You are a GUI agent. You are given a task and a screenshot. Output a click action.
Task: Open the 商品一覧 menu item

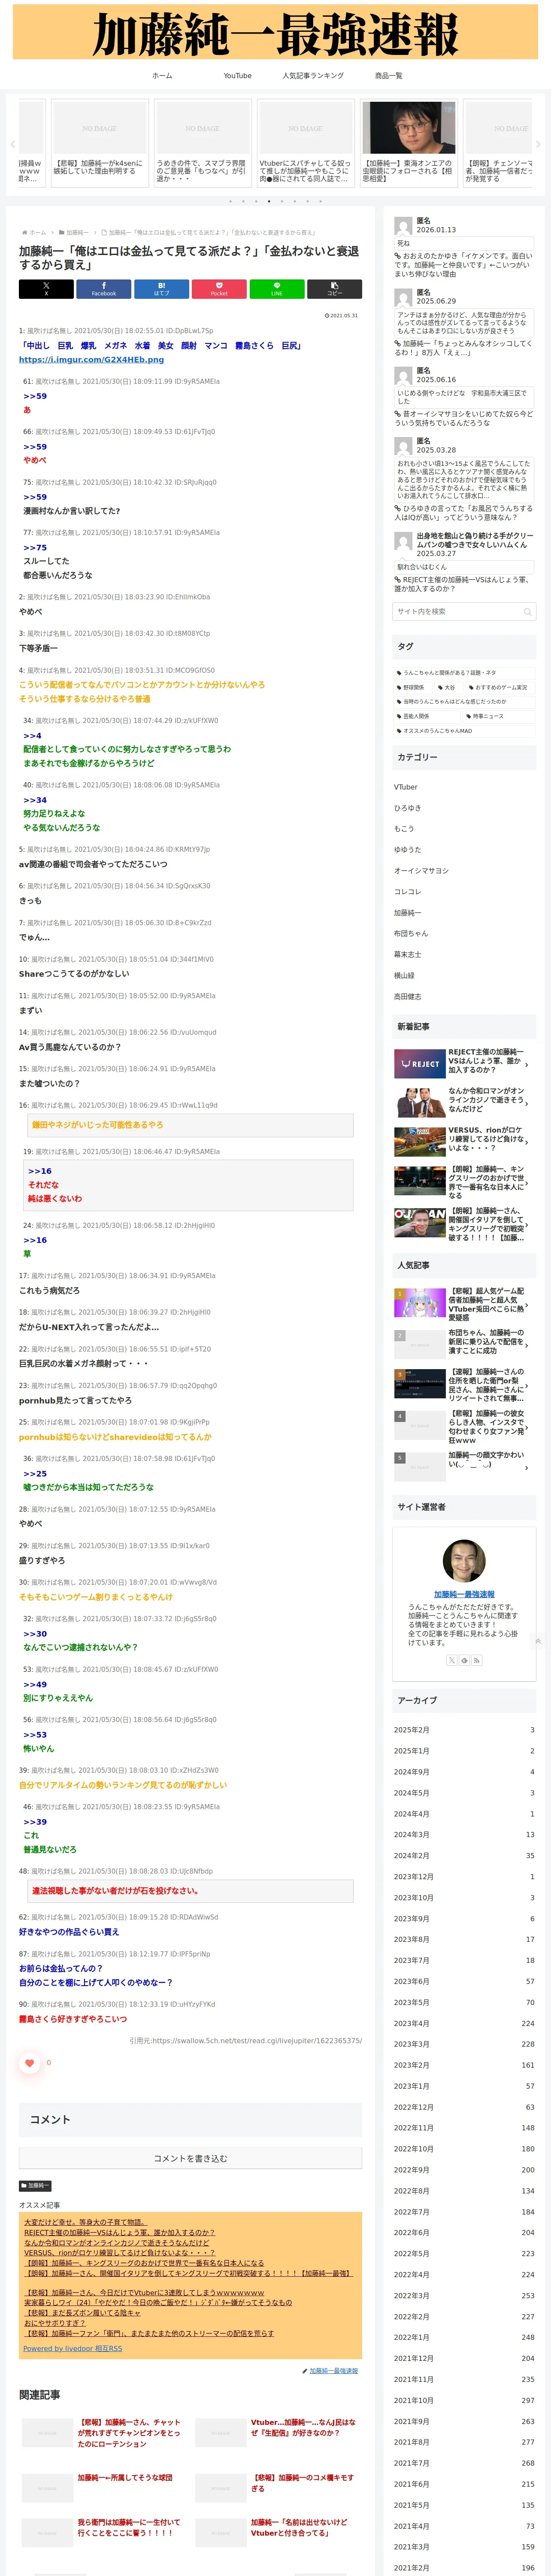click(x=388, y=76)
